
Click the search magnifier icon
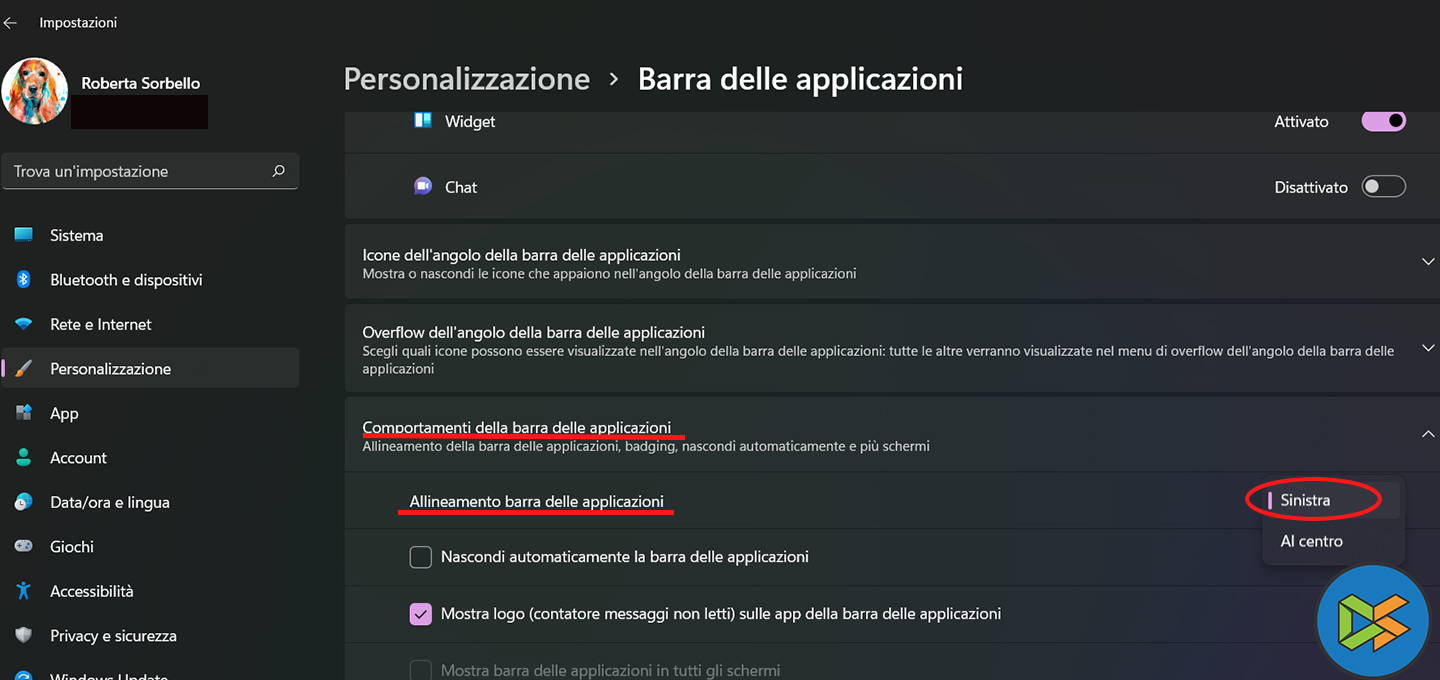click(279, 171)
